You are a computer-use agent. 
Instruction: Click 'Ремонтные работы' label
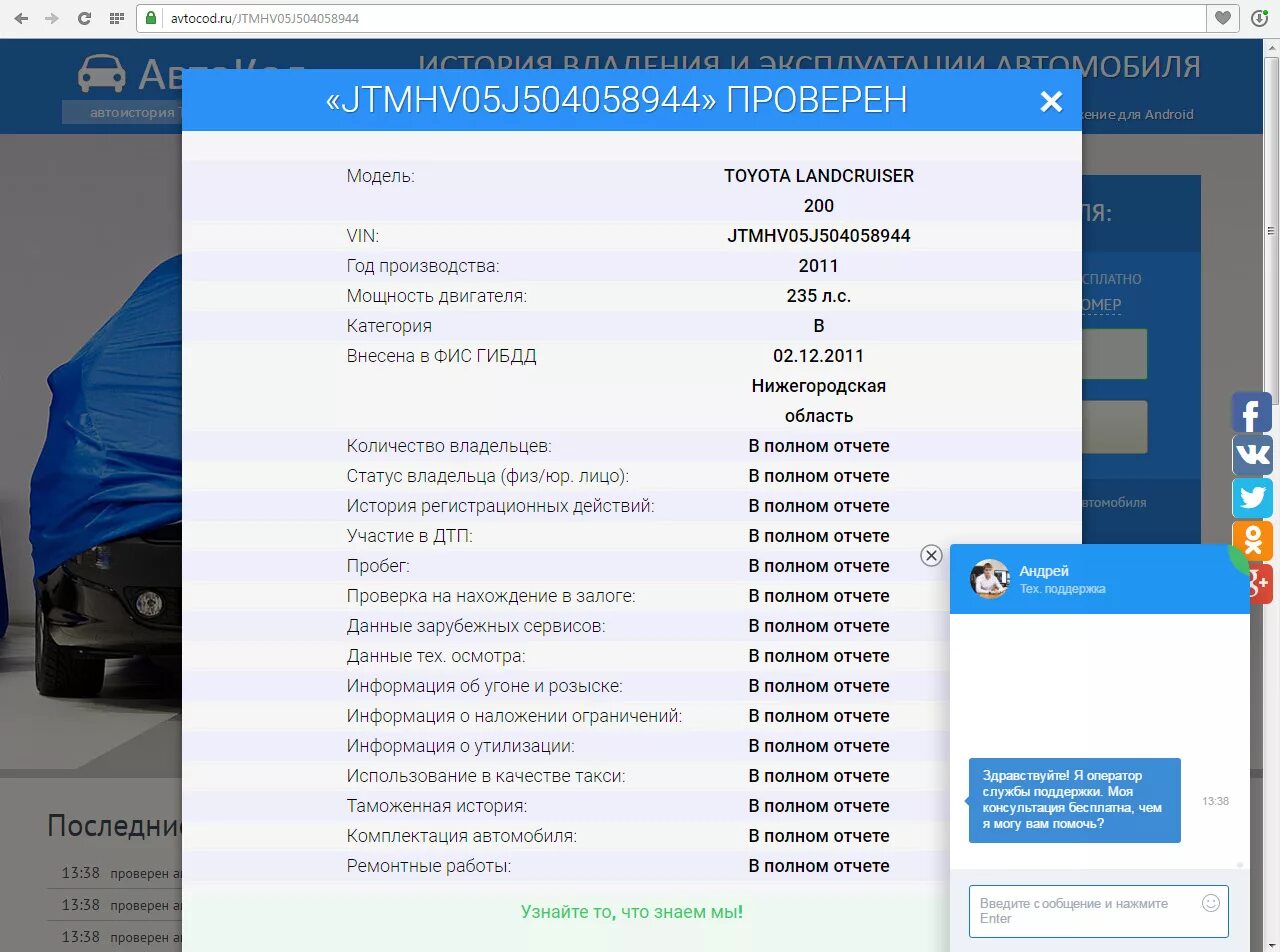tap(429, 866)
